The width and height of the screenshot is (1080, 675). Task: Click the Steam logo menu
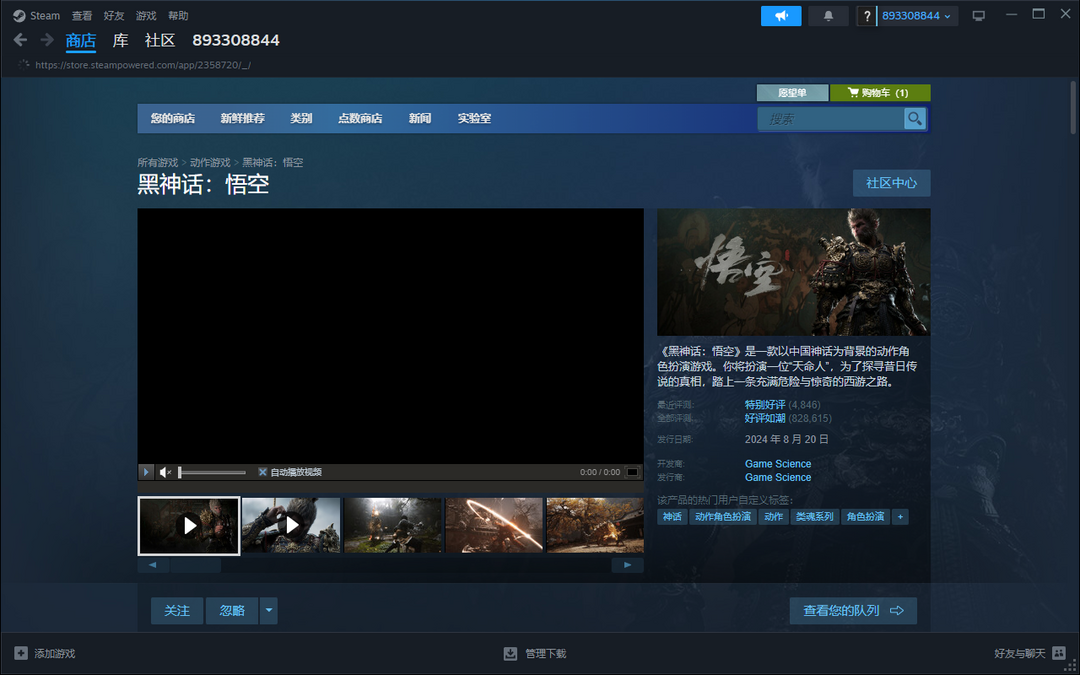pyautogui.click(x=37, y=15)
